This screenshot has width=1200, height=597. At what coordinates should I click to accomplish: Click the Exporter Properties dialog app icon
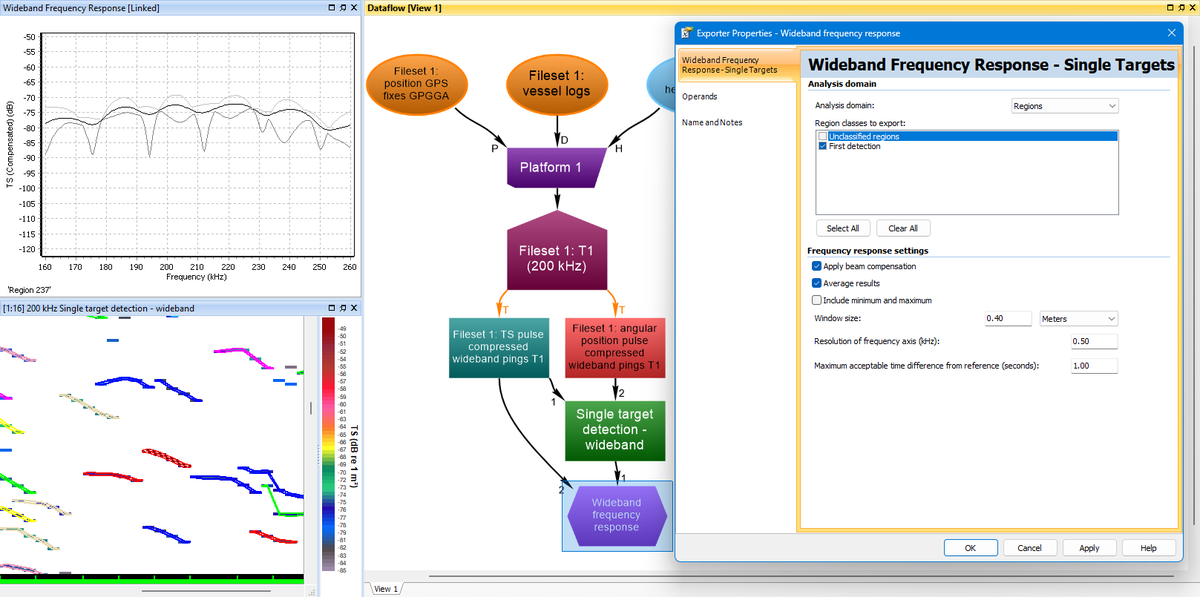[x=687, y=33]
